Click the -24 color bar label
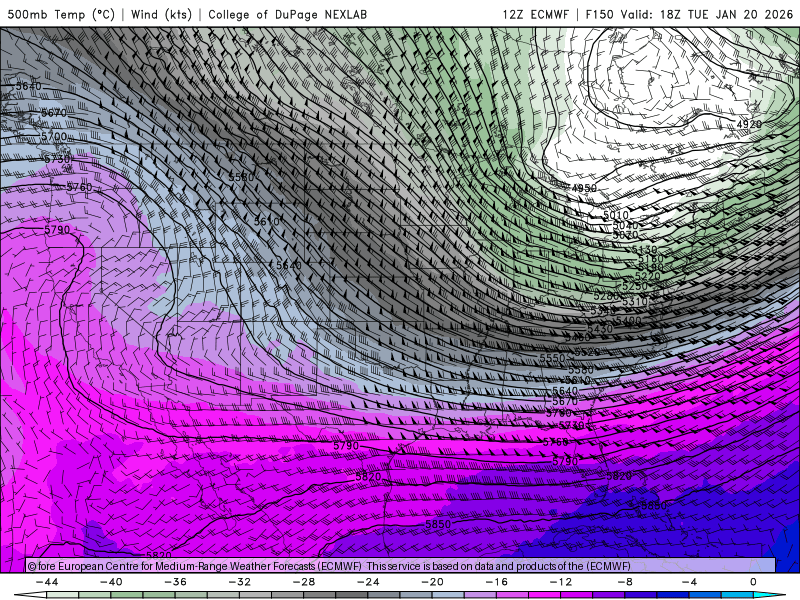This screenshot has height=600, width=800. pyautogui.click(x=368, y=582)
